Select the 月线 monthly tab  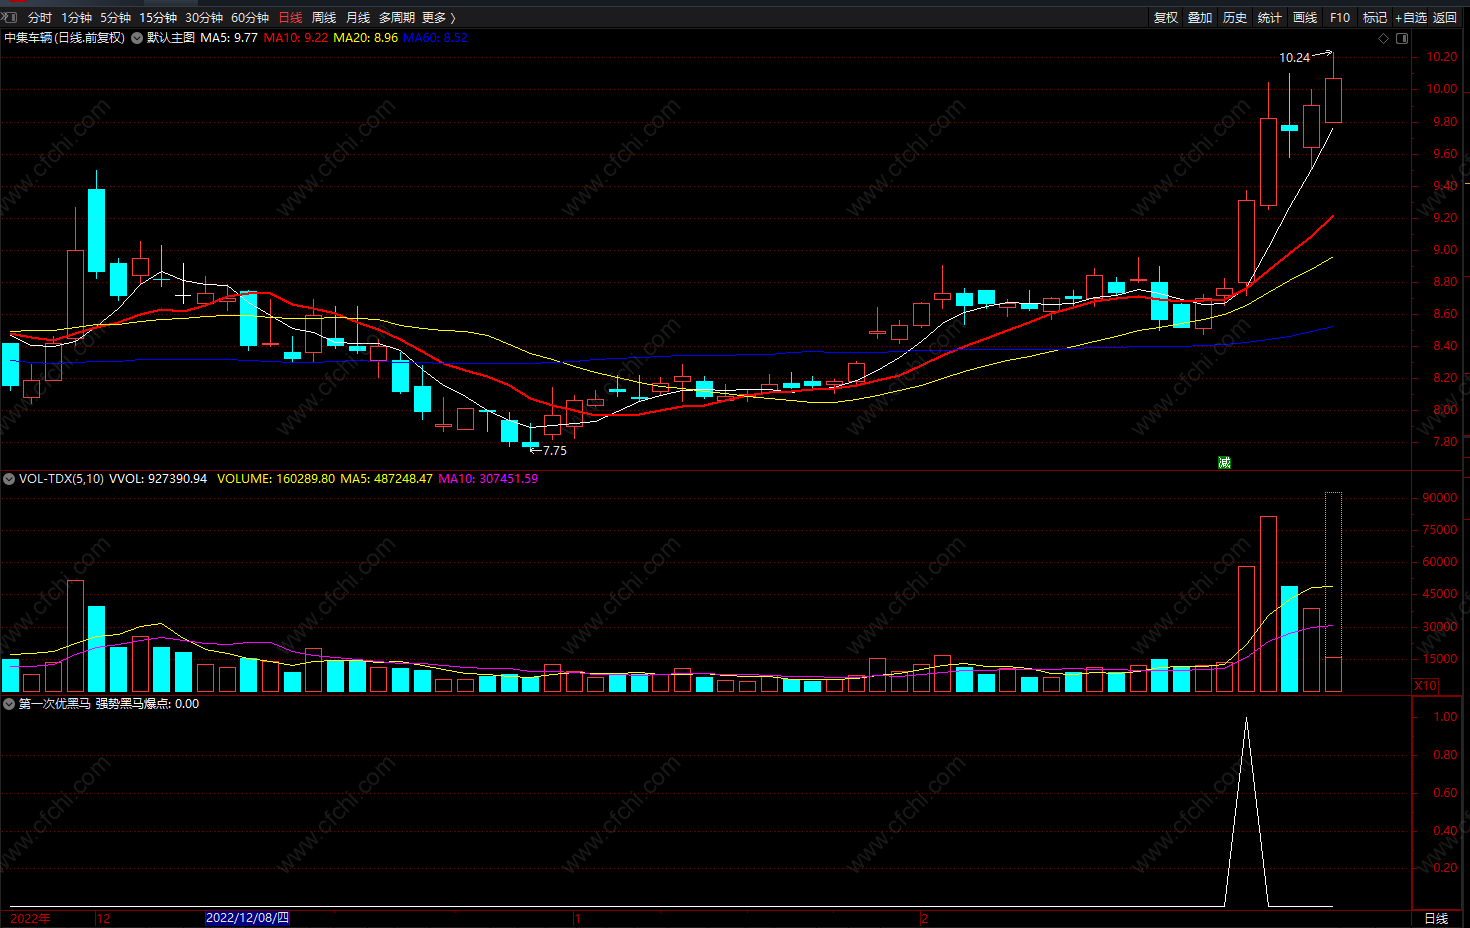click(358, 18)
